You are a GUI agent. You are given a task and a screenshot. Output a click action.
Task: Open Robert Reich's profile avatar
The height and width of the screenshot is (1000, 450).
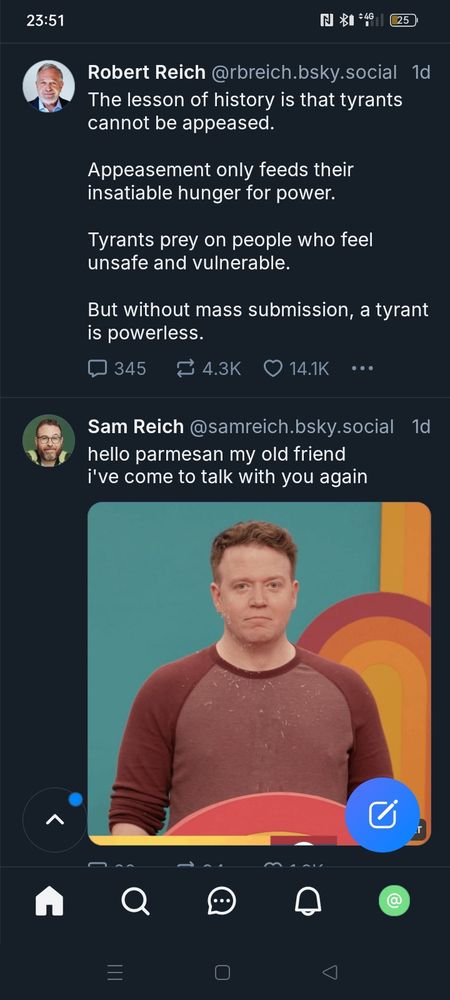(48, 87)
